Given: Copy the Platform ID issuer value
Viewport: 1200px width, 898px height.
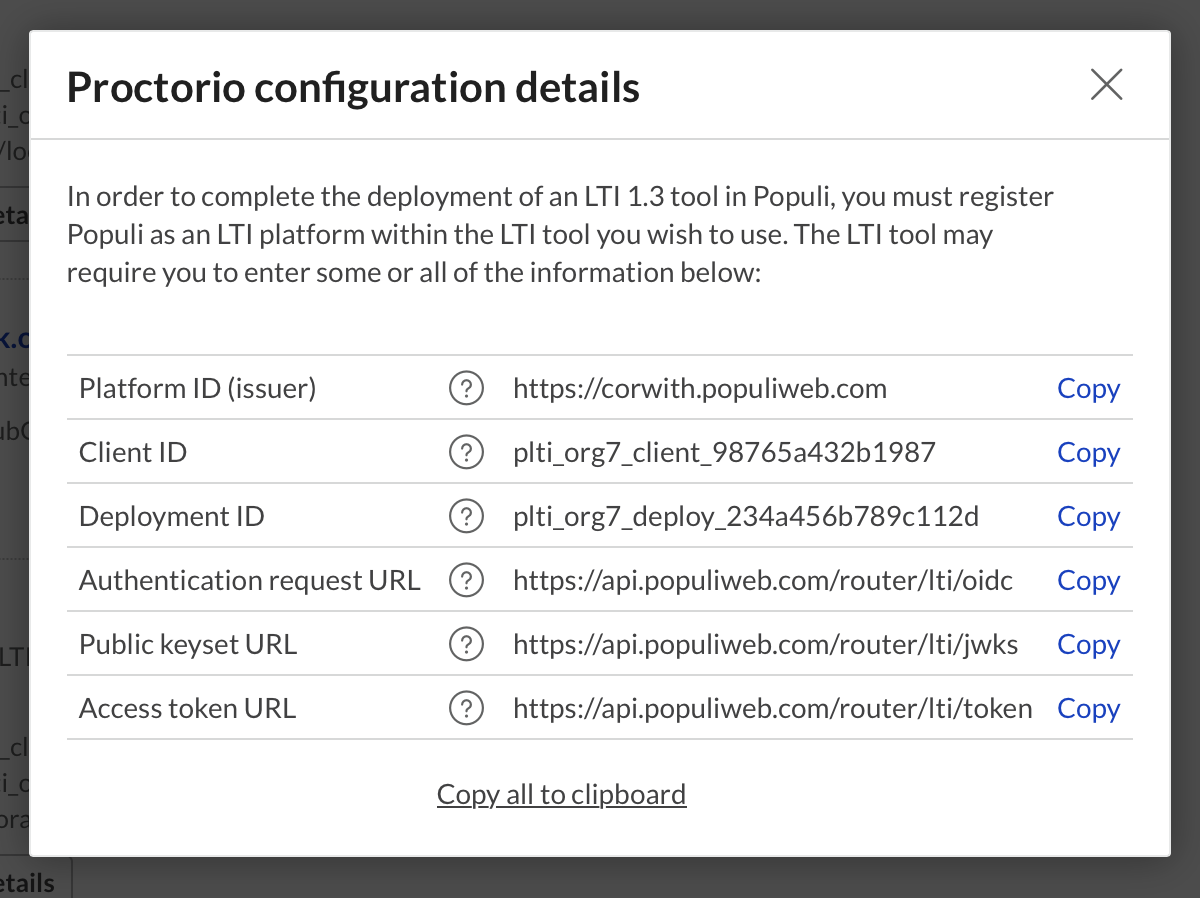Looking at the screenshot, I should [x=1088, y=388].
